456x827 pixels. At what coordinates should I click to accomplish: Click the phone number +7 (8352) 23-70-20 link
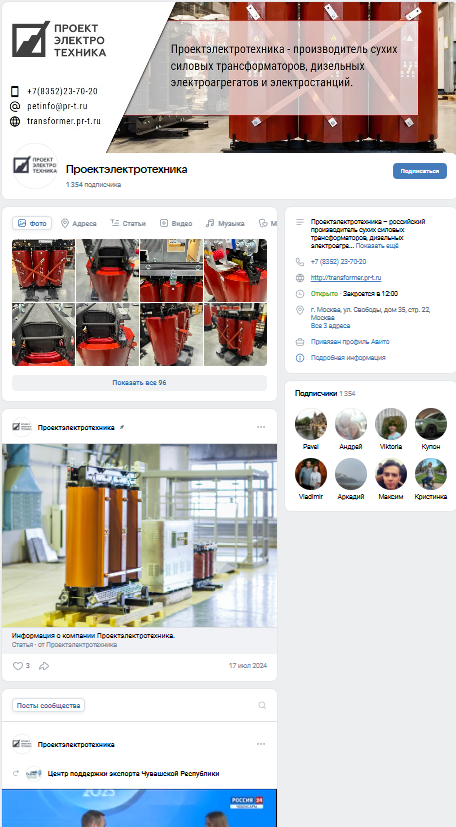tap(338, 262)
